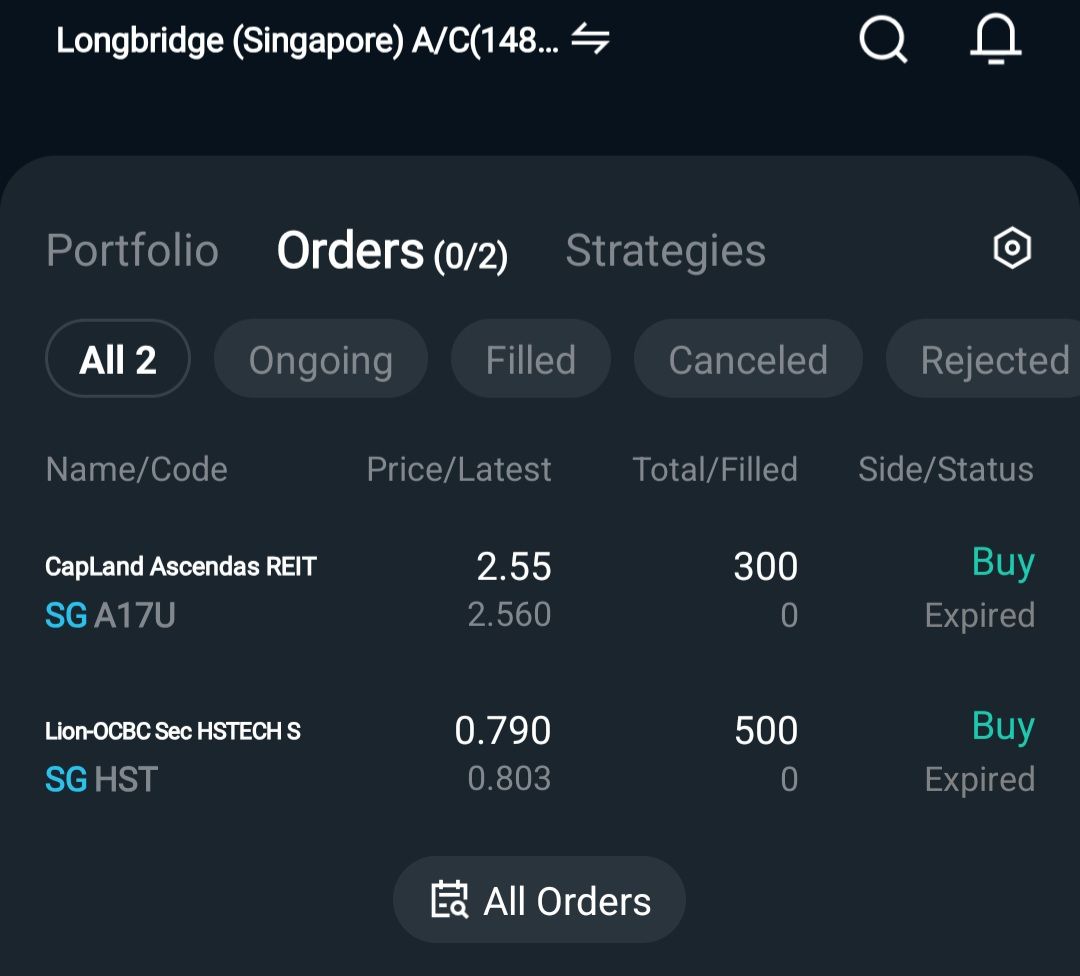Tap the account switch arrows icon

pyautogui.click(x=590, y=40)
